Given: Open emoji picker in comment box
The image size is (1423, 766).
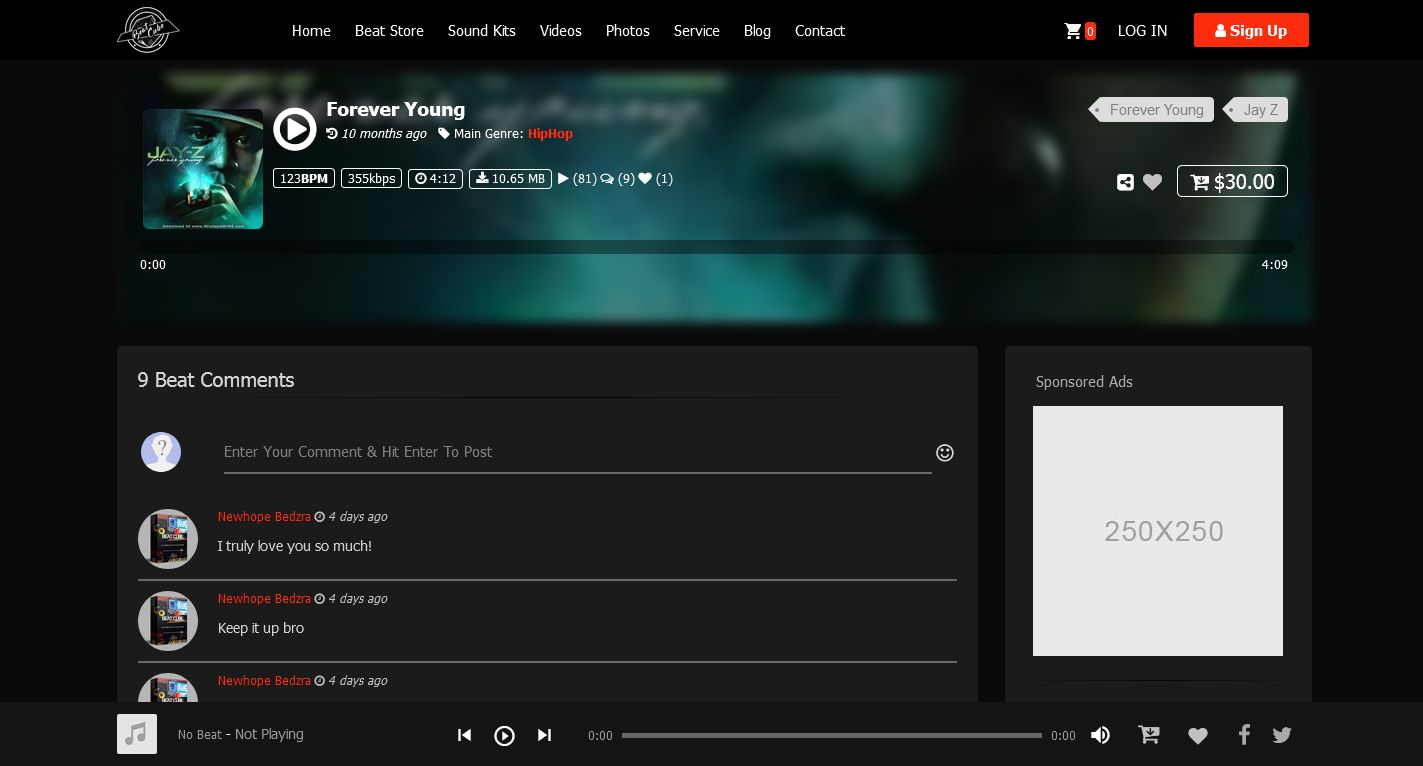Looking at the screenshot, I should pyautogui.click(x=944, y=453).
